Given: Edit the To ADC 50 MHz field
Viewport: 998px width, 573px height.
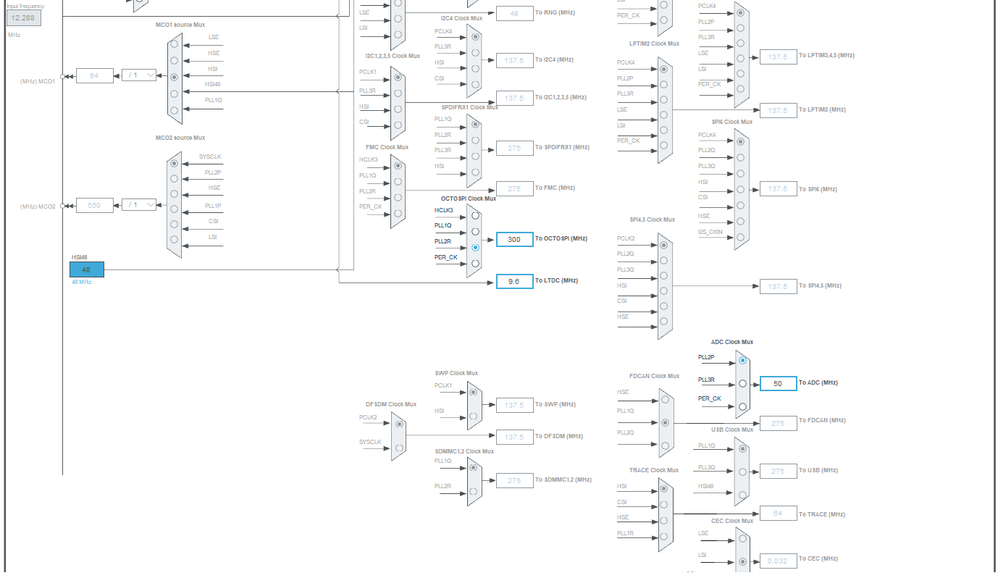Looking at the screenshot, I should pyautogui.click(x=778, y=383).
